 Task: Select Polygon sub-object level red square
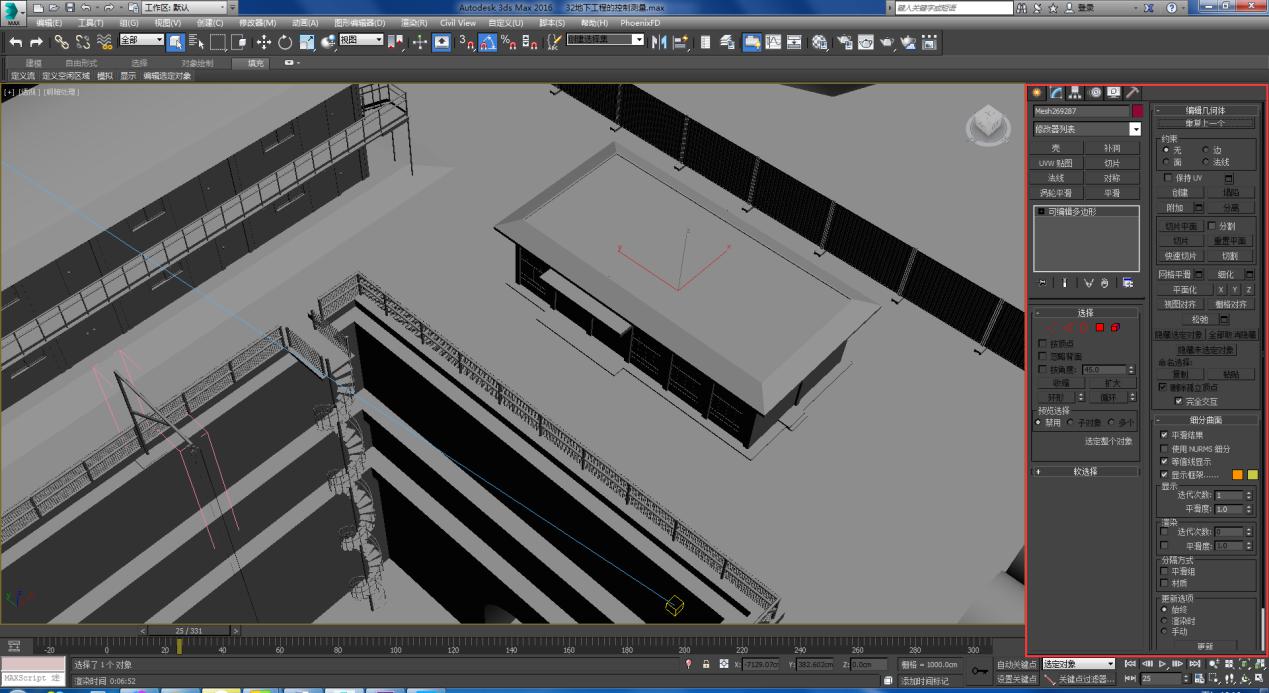pyautogui.click(x=1099, y=327)
